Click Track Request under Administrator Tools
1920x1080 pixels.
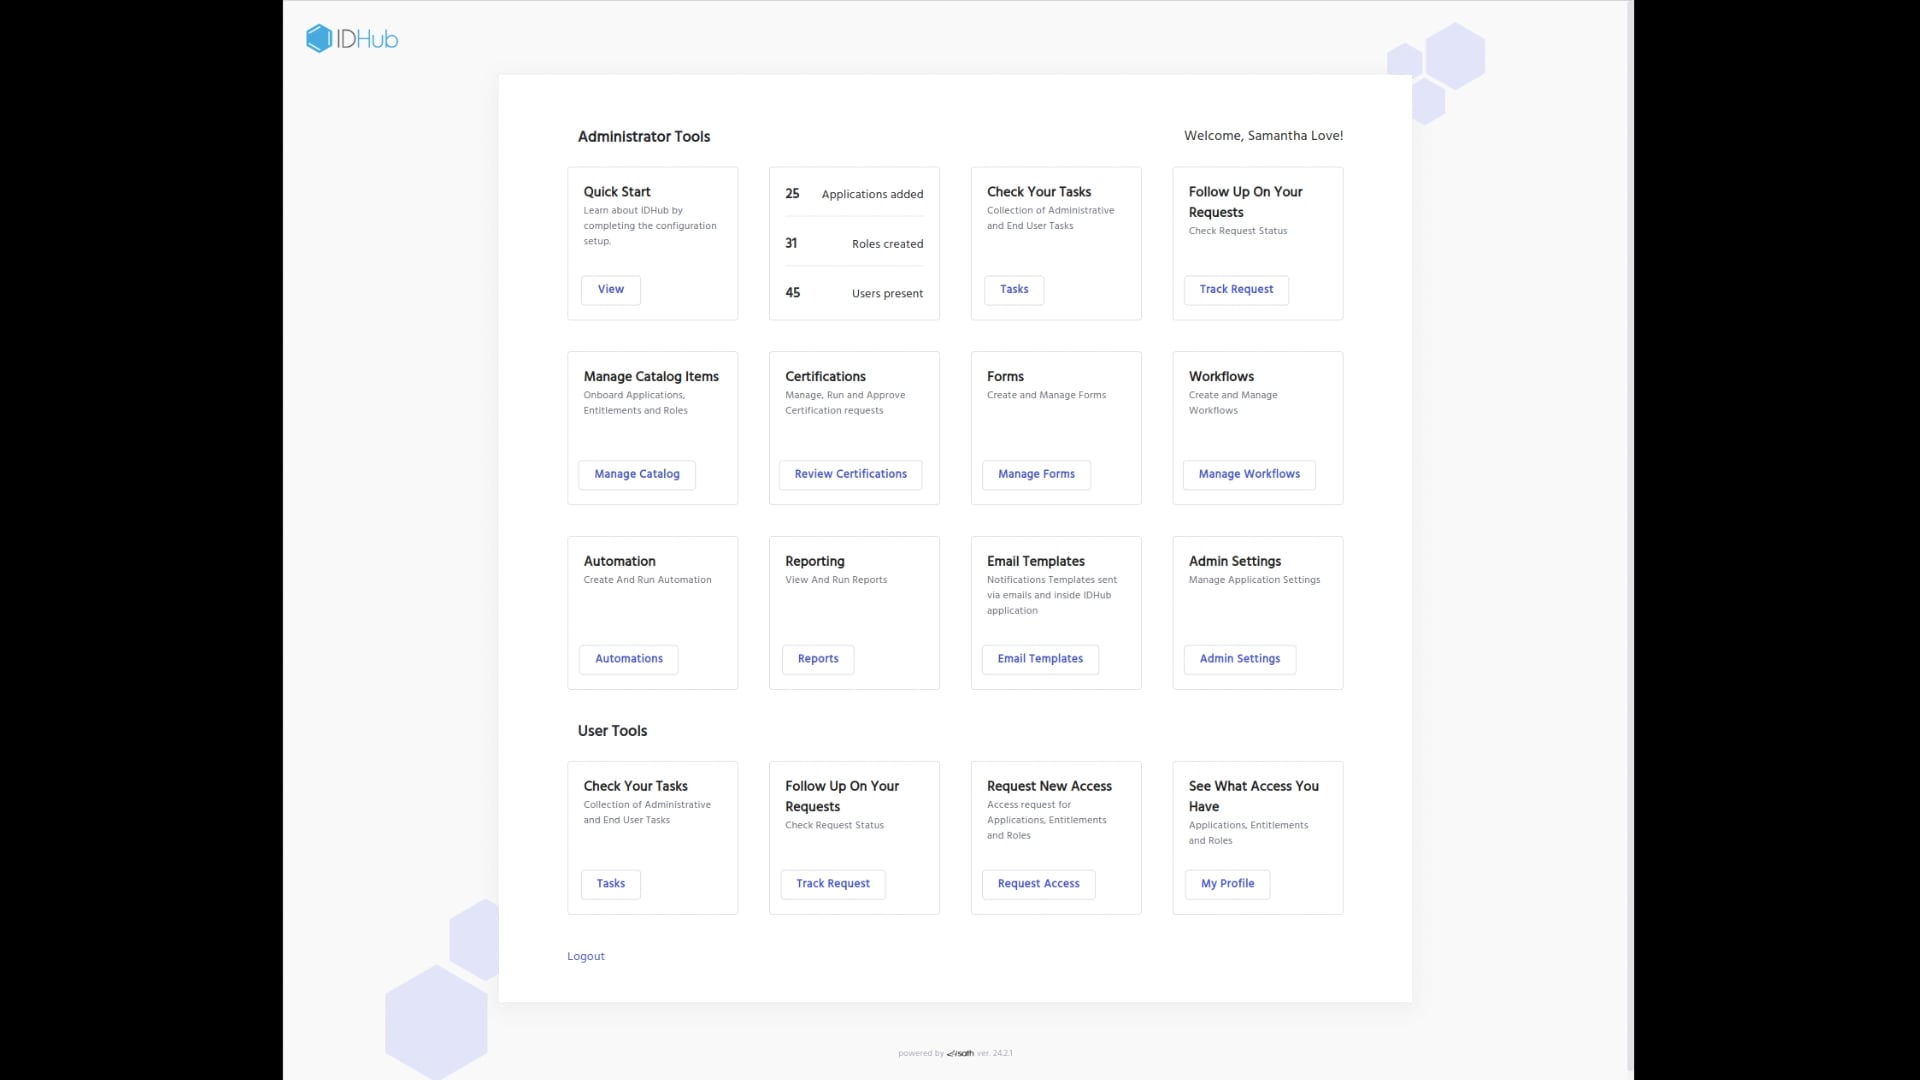click(1236, 290)
